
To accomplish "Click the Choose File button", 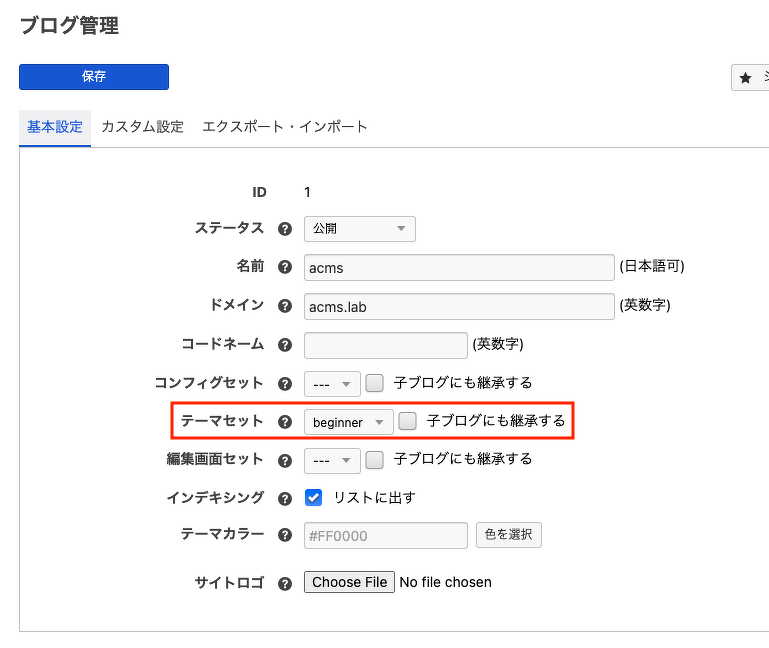I will click(x=349, y=582).
